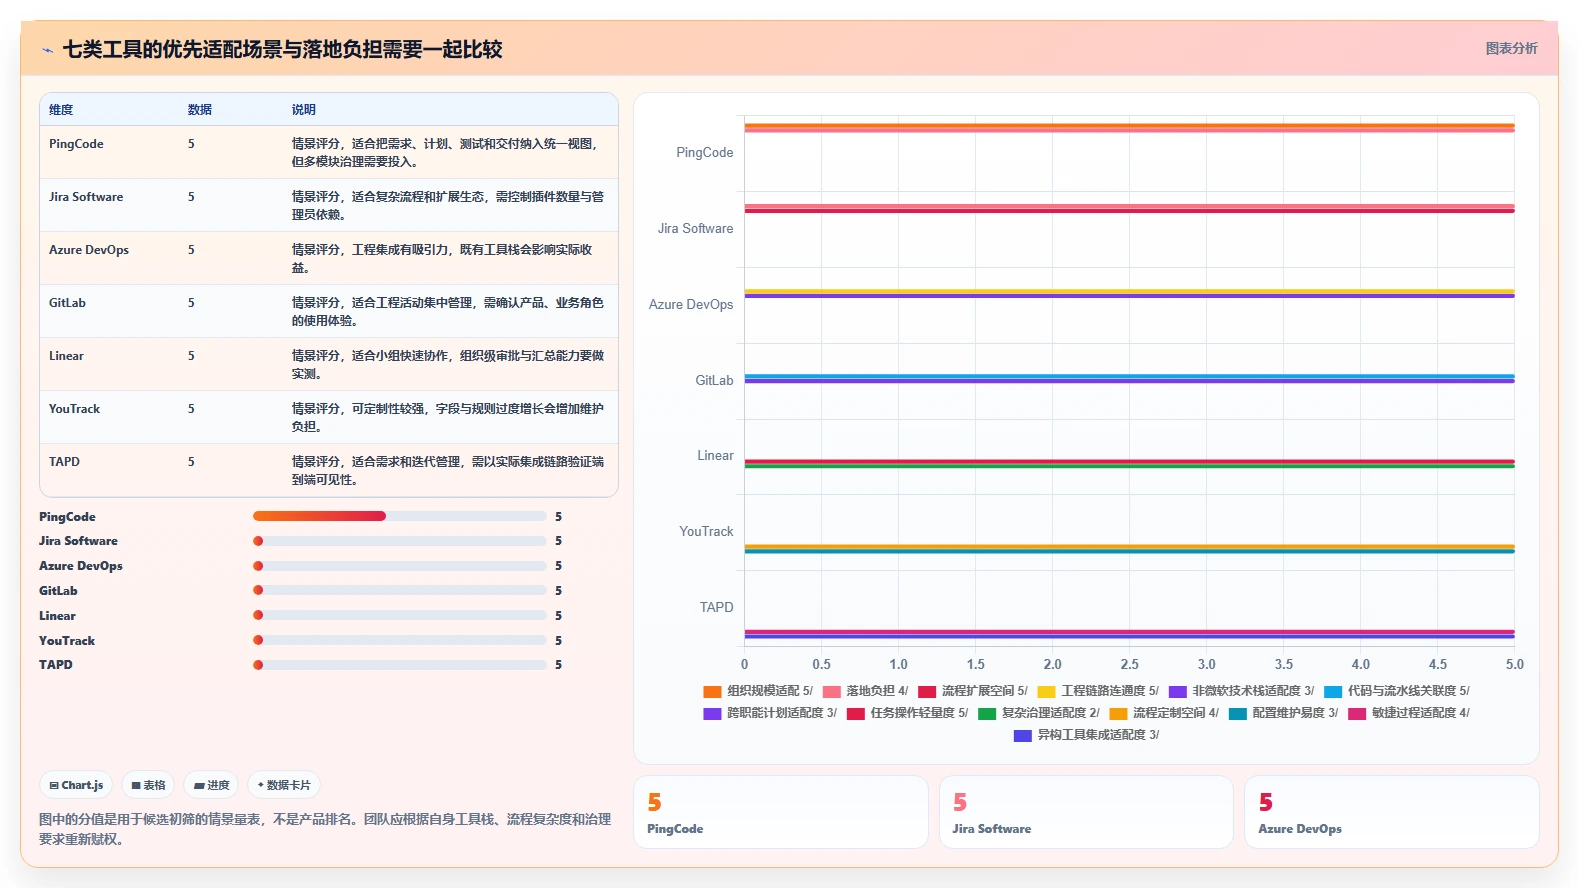Click the 表格 chip
The image size is (1579, 888).
[x=148, y=785]
